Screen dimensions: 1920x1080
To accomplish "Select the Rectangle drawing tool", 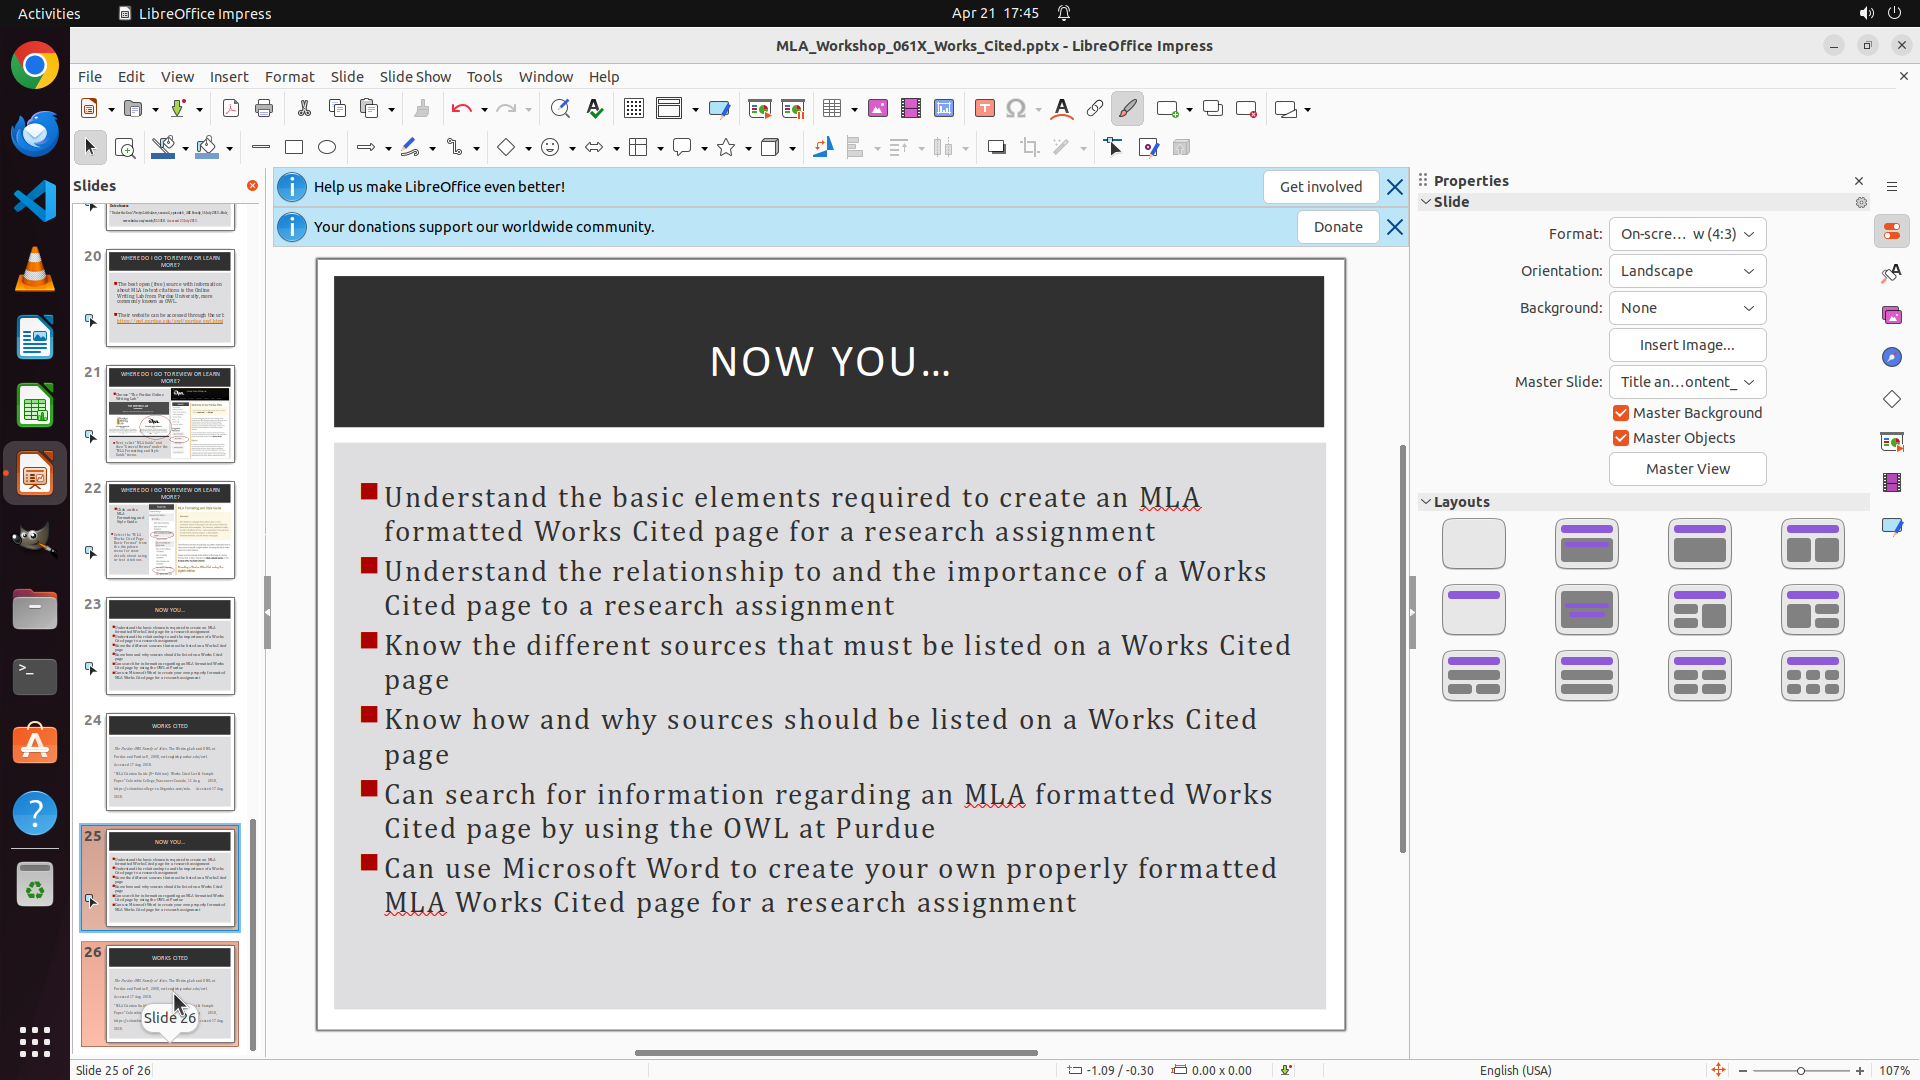I will pos(294,148).
